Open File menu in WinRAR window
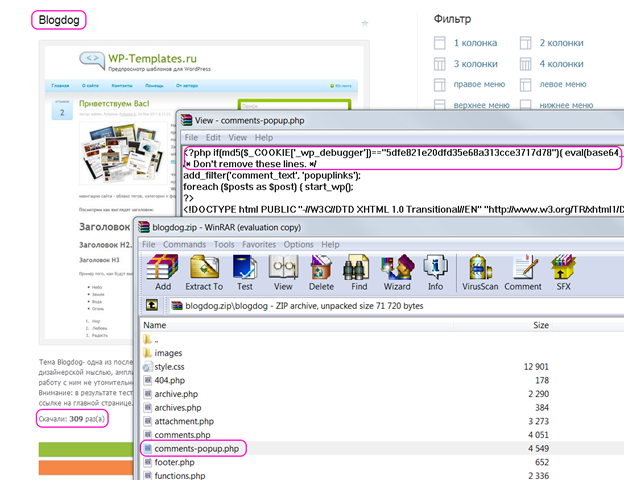 click(148, 244)
